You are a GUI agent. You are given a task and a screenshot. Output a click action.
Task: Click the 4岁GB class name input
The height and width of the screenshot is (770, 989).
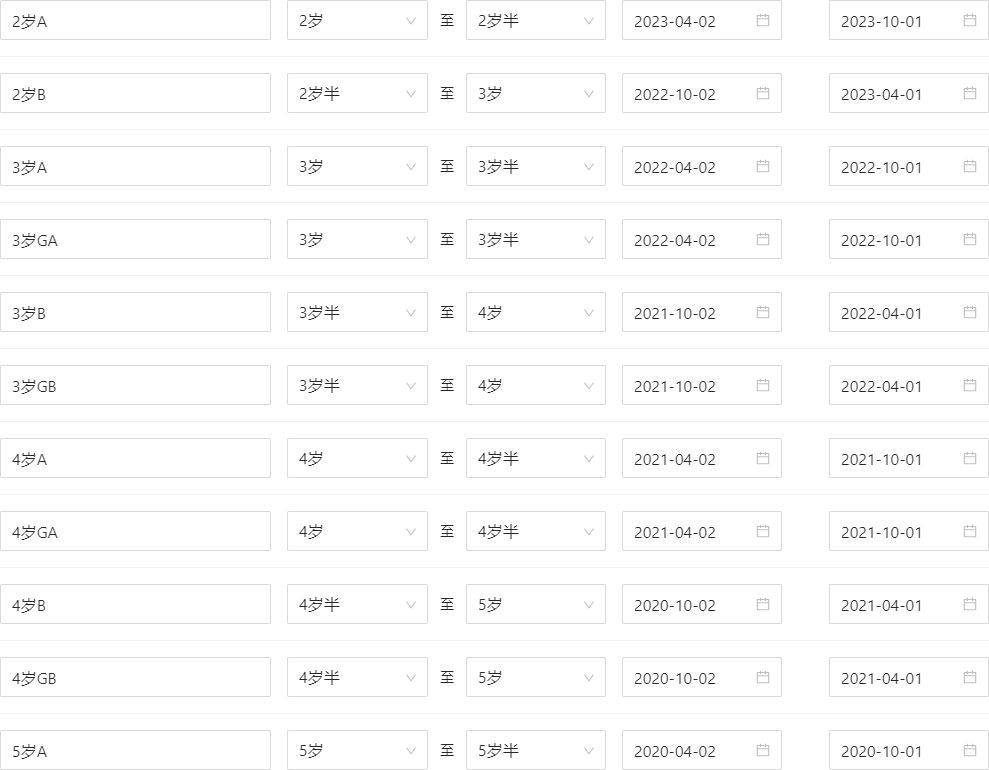(135, 677)
